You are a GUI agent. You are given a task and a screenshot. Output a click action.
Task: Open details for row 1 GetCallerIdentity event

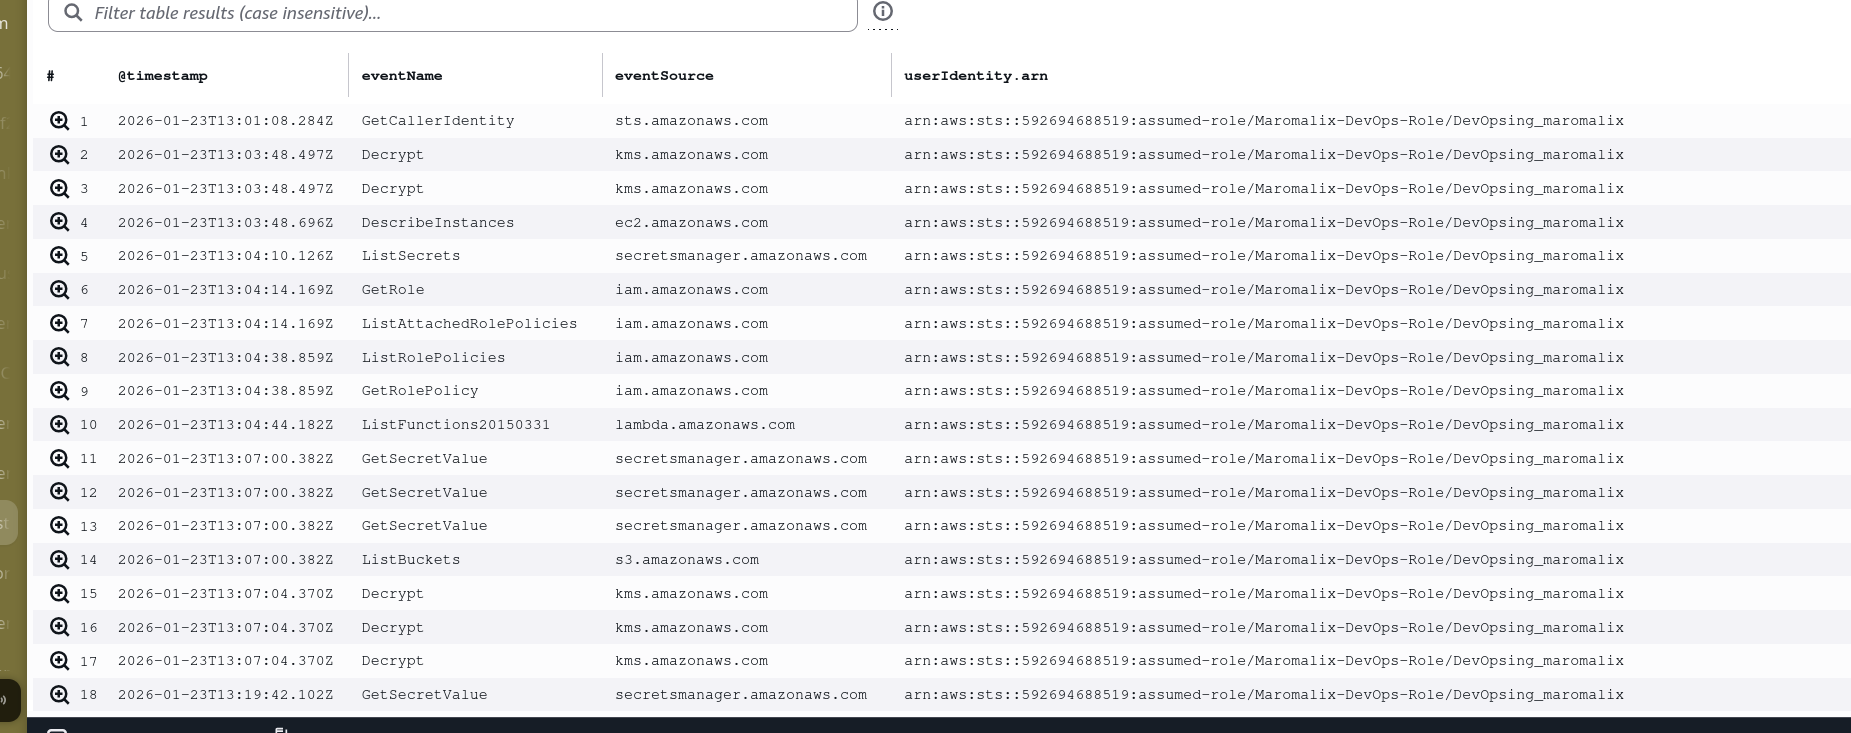click(60, 121)
